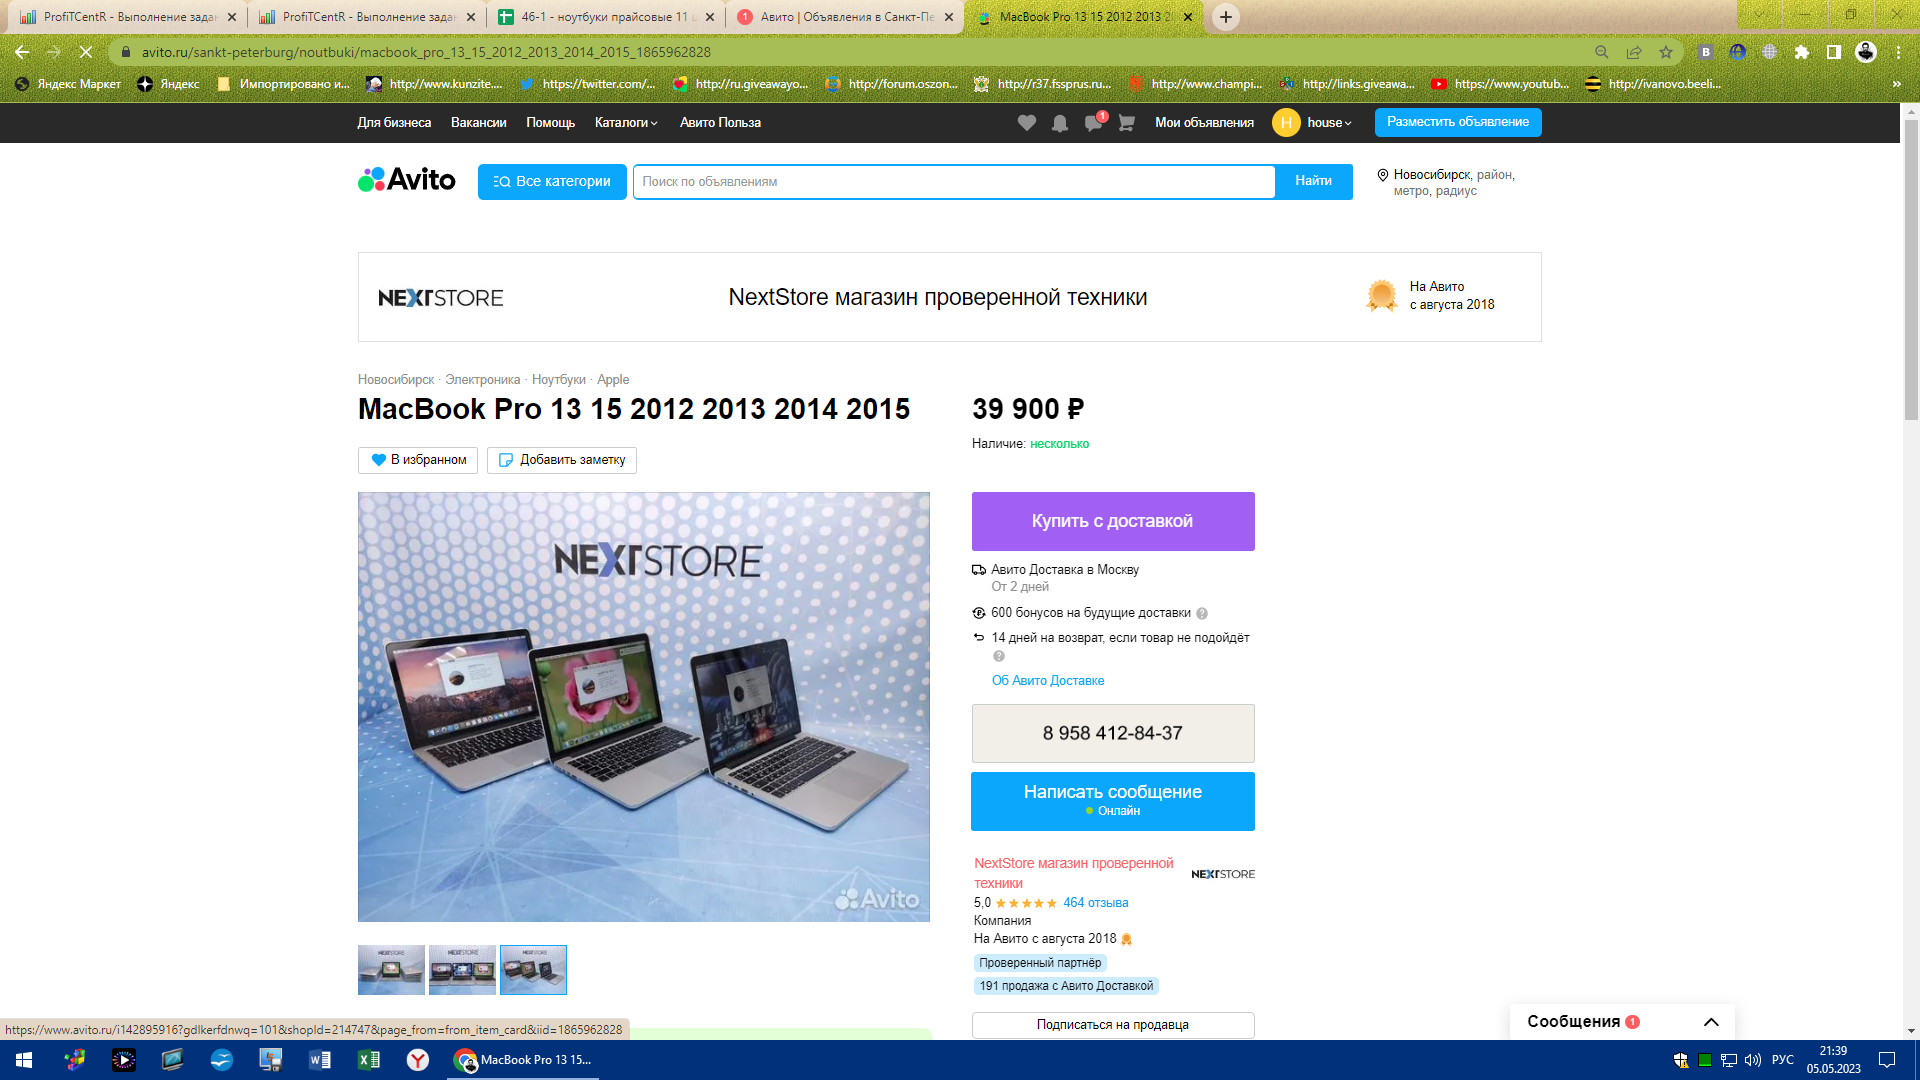Open 'Об Авито Доставке' link
1920x1080 pixels.
click(x=1048, y=681)
